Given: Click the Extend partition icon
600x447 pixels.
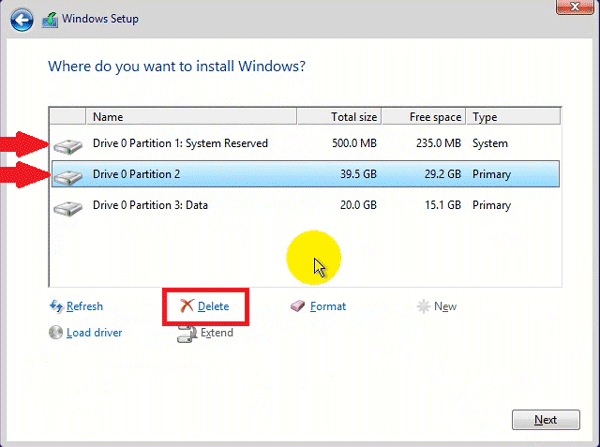Looking at the screenshot, I should coord(186,334).
